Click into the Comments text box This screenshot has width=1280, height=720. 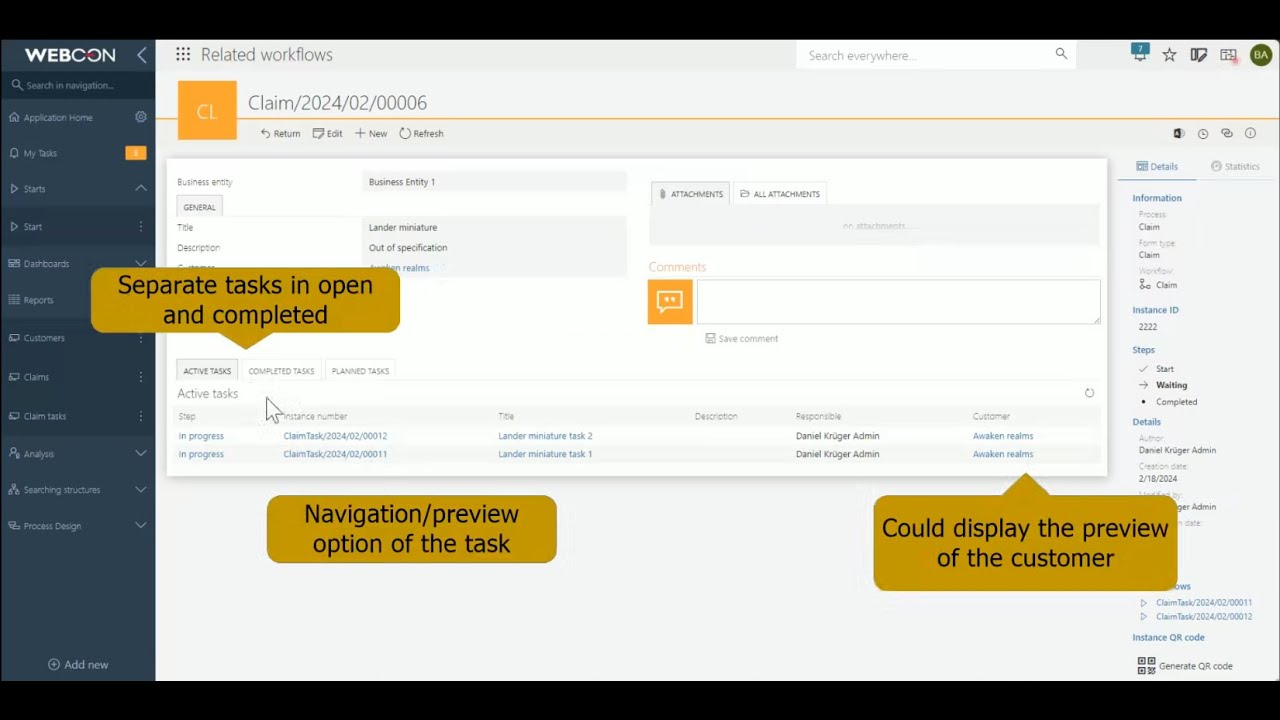pos(898,302)
